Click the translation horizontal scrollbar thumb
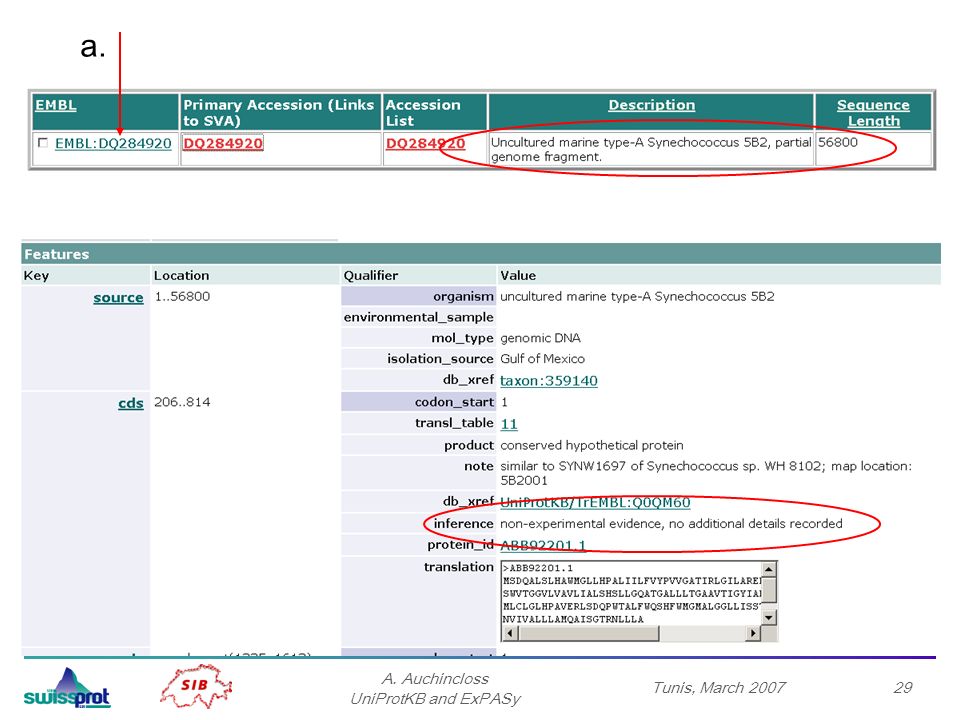Viewport: 960px width, 720px height. (588, 633)
